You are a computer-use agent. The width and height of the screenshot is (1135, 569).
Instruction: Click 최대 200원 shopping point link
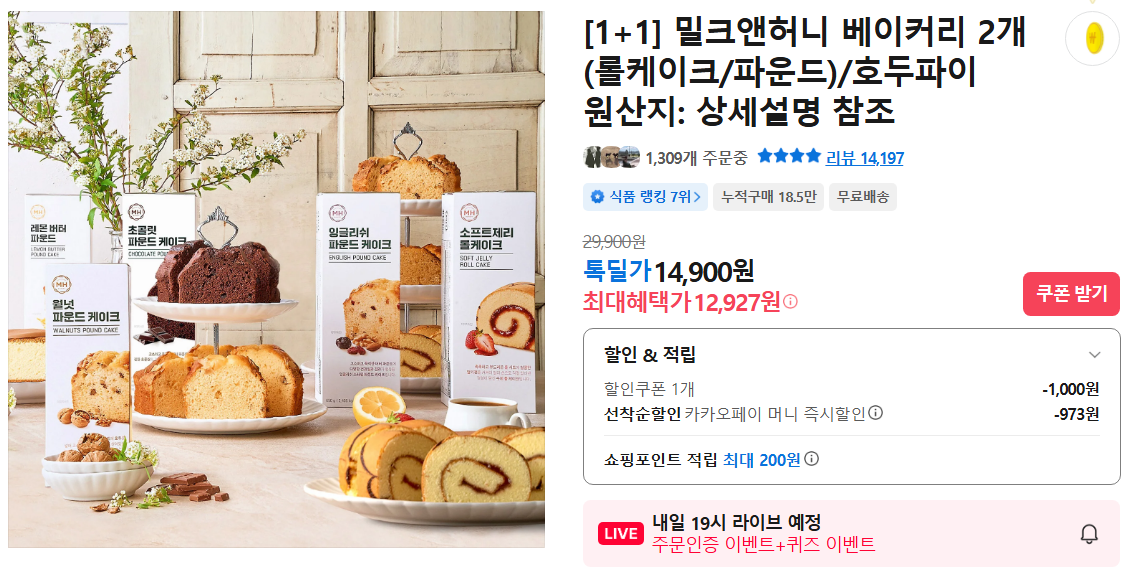point(761,460)
